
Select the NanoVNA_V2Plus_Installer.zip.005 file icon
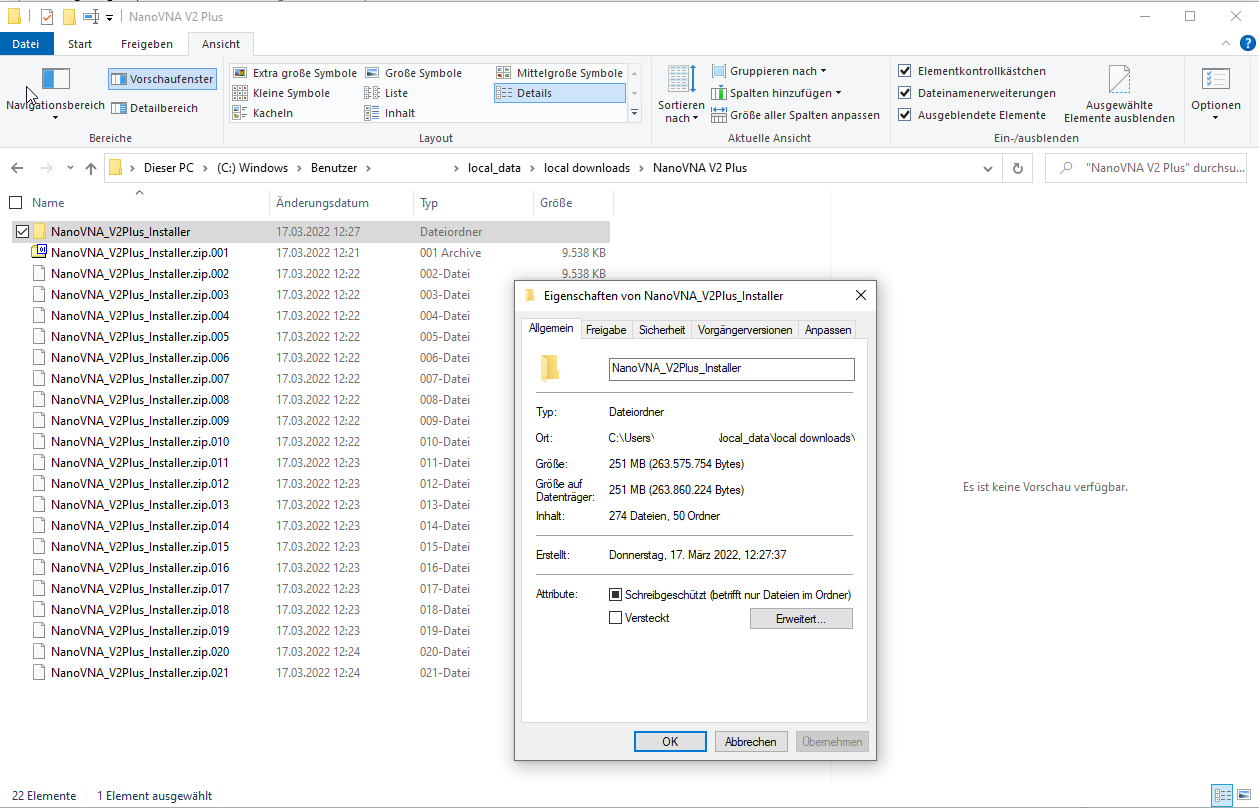pos(39,336)
